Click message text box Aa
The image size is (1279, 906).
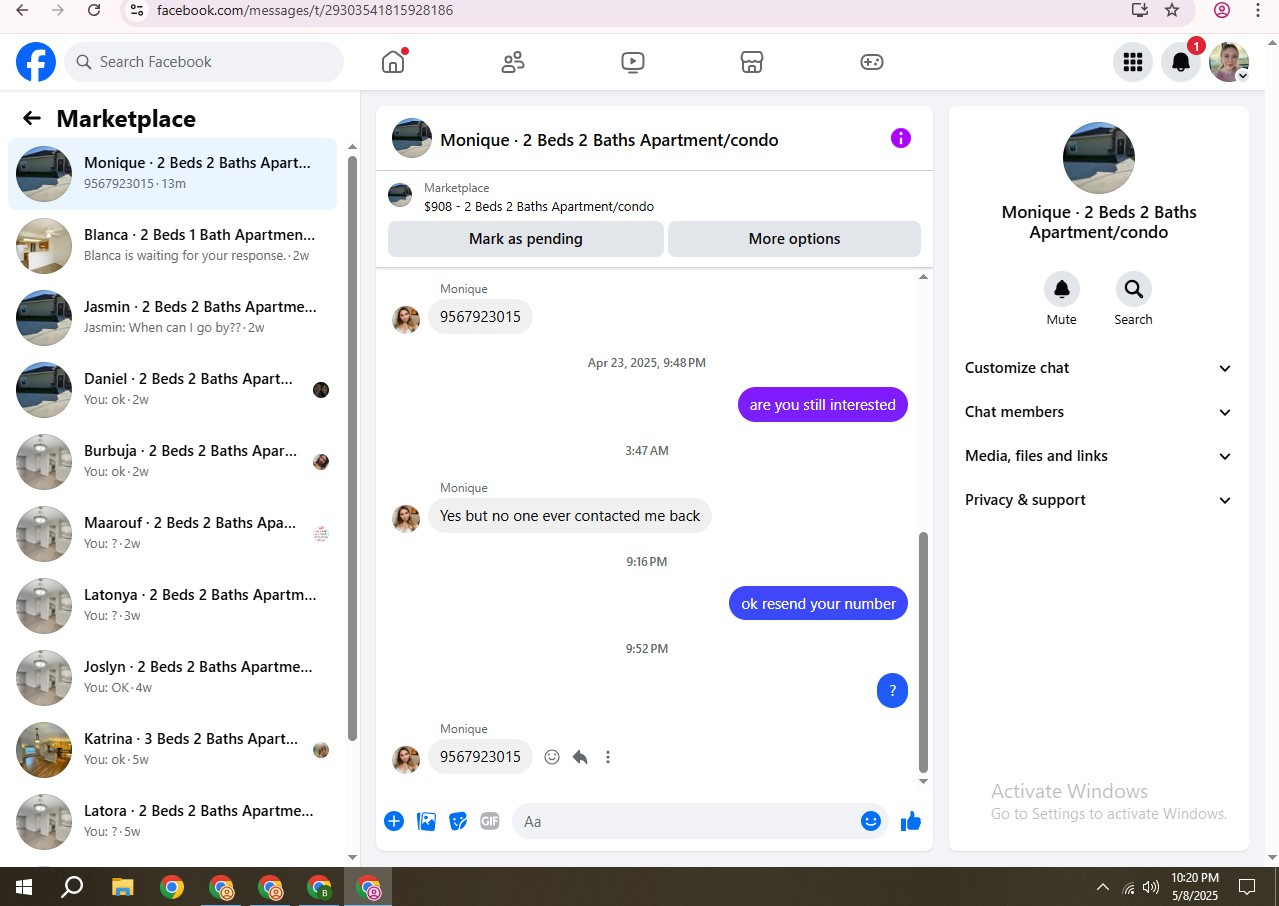coord(686,821)
